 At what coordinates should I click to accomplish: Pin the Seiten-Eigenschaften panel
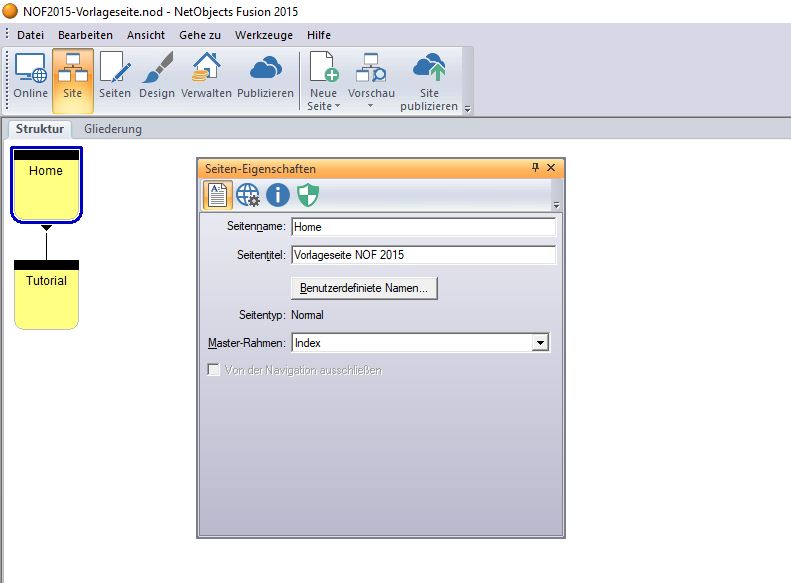535,167
